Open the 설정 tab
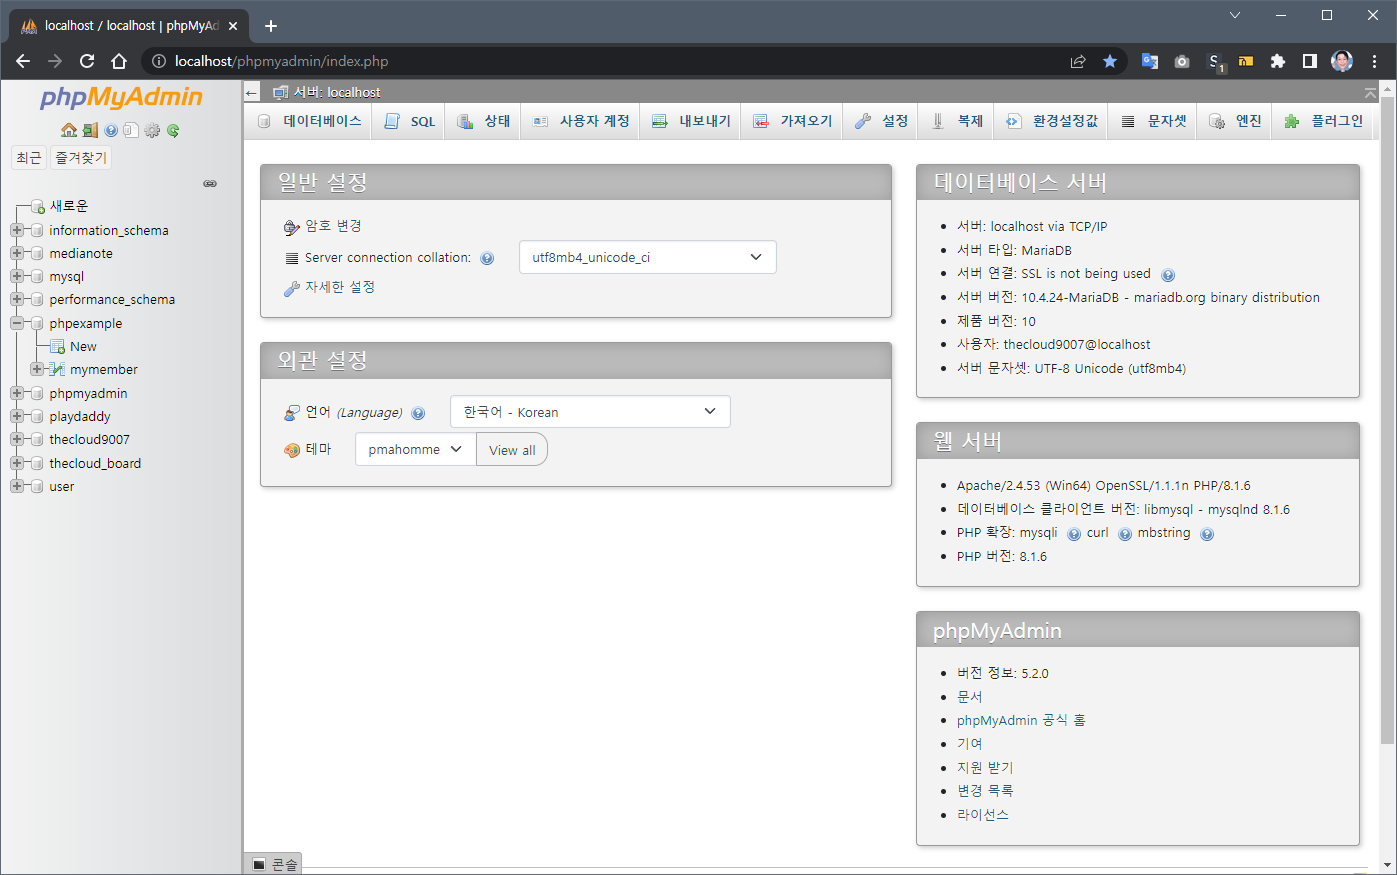This screenshot has width=1397, height=875. click(881, 121)
